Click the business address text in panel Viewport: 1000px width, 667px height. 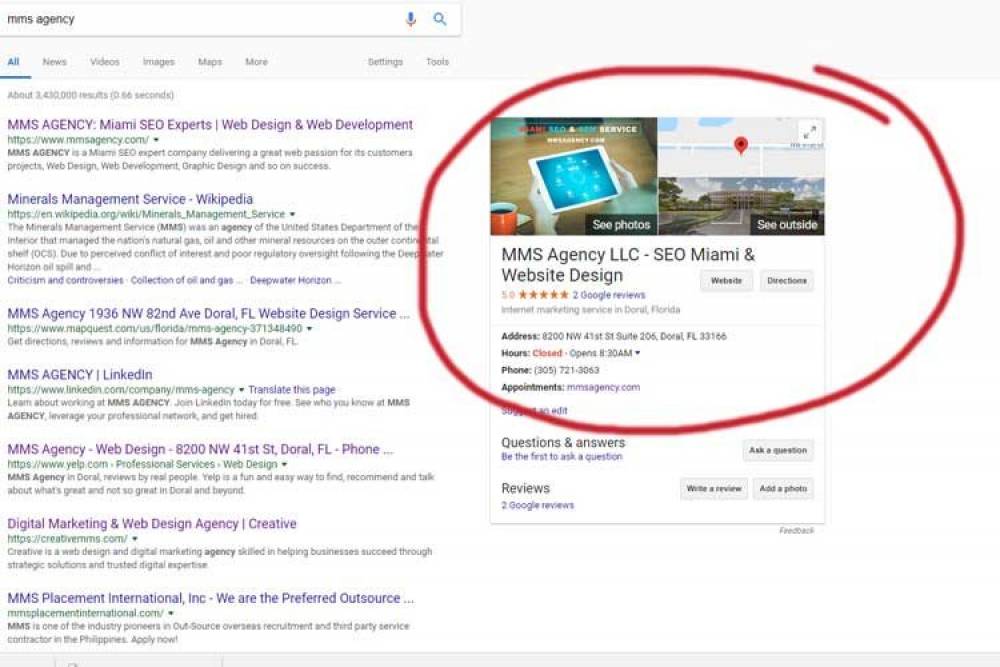(x=634, y=336)
